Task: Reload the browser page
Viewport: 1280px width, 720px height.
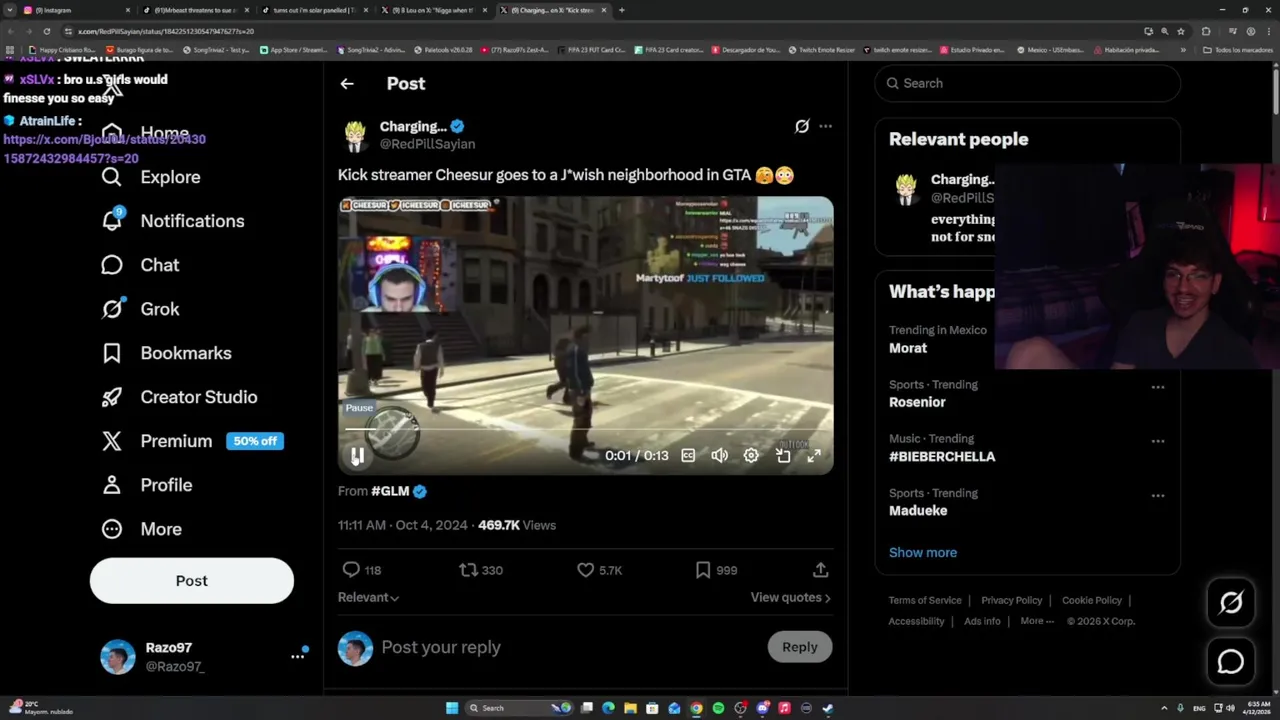Action: click(46, 31)
